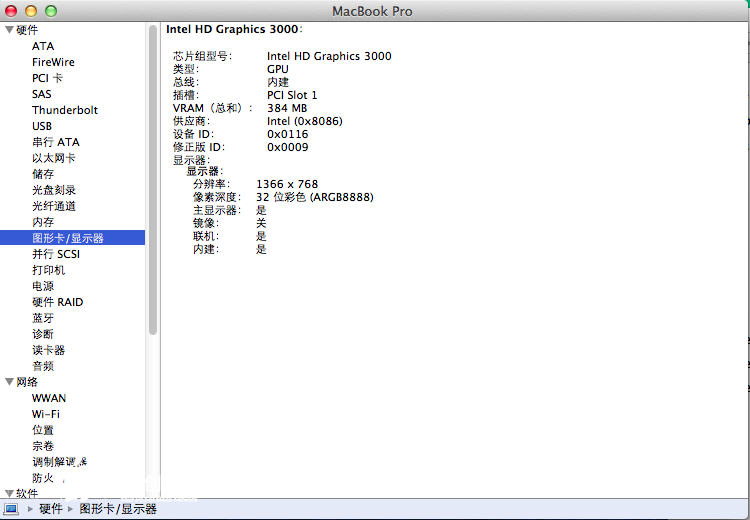Collapse the 硬件 (Hardware) section triangle
750x520 pixels.
tap(9, 30)
